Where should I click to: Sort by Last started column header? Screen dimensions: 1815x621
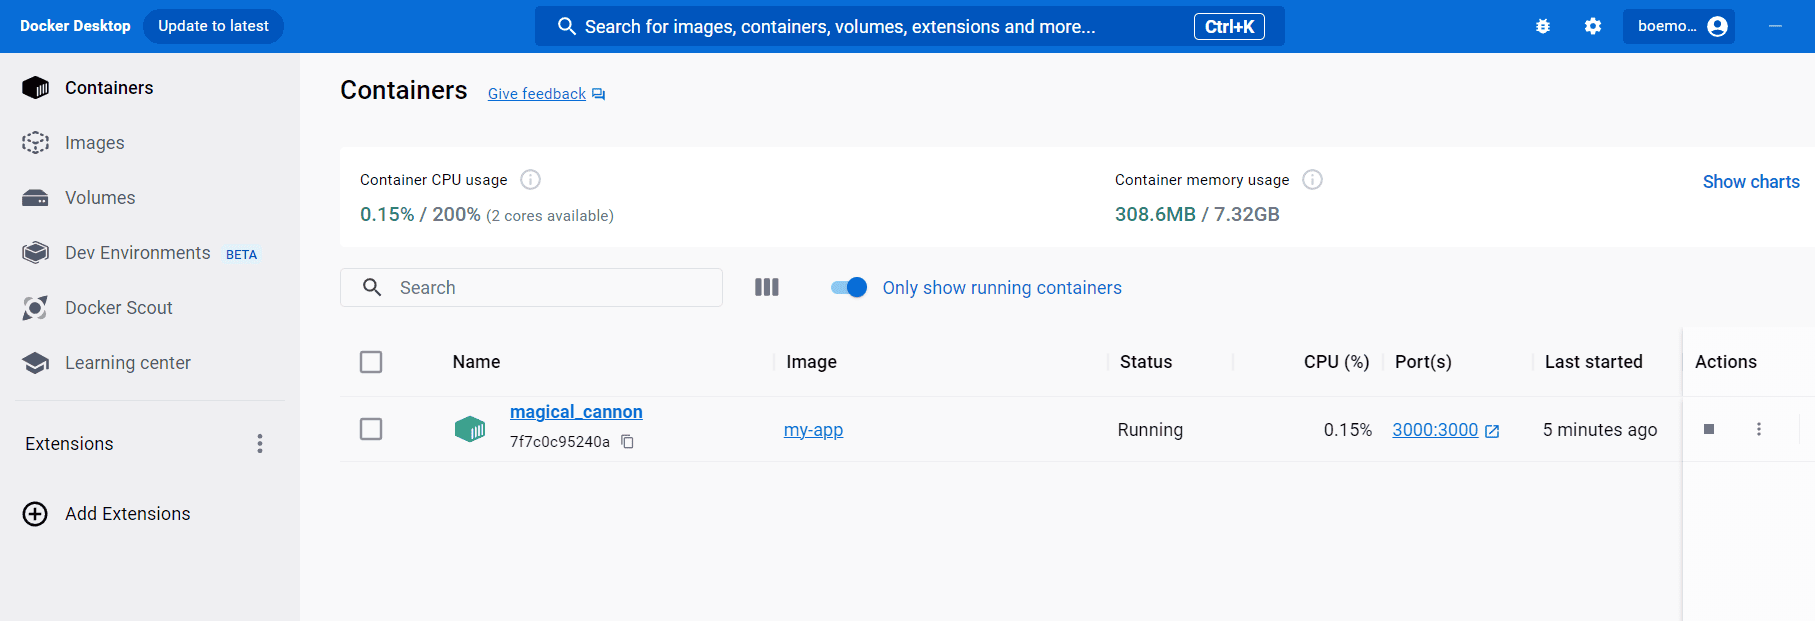[1593, 362]
